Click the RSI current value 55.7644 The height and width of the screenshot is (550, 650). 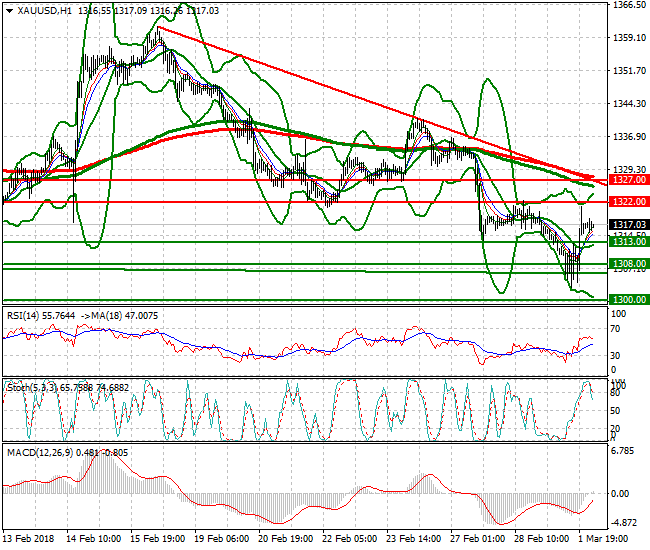58,316
